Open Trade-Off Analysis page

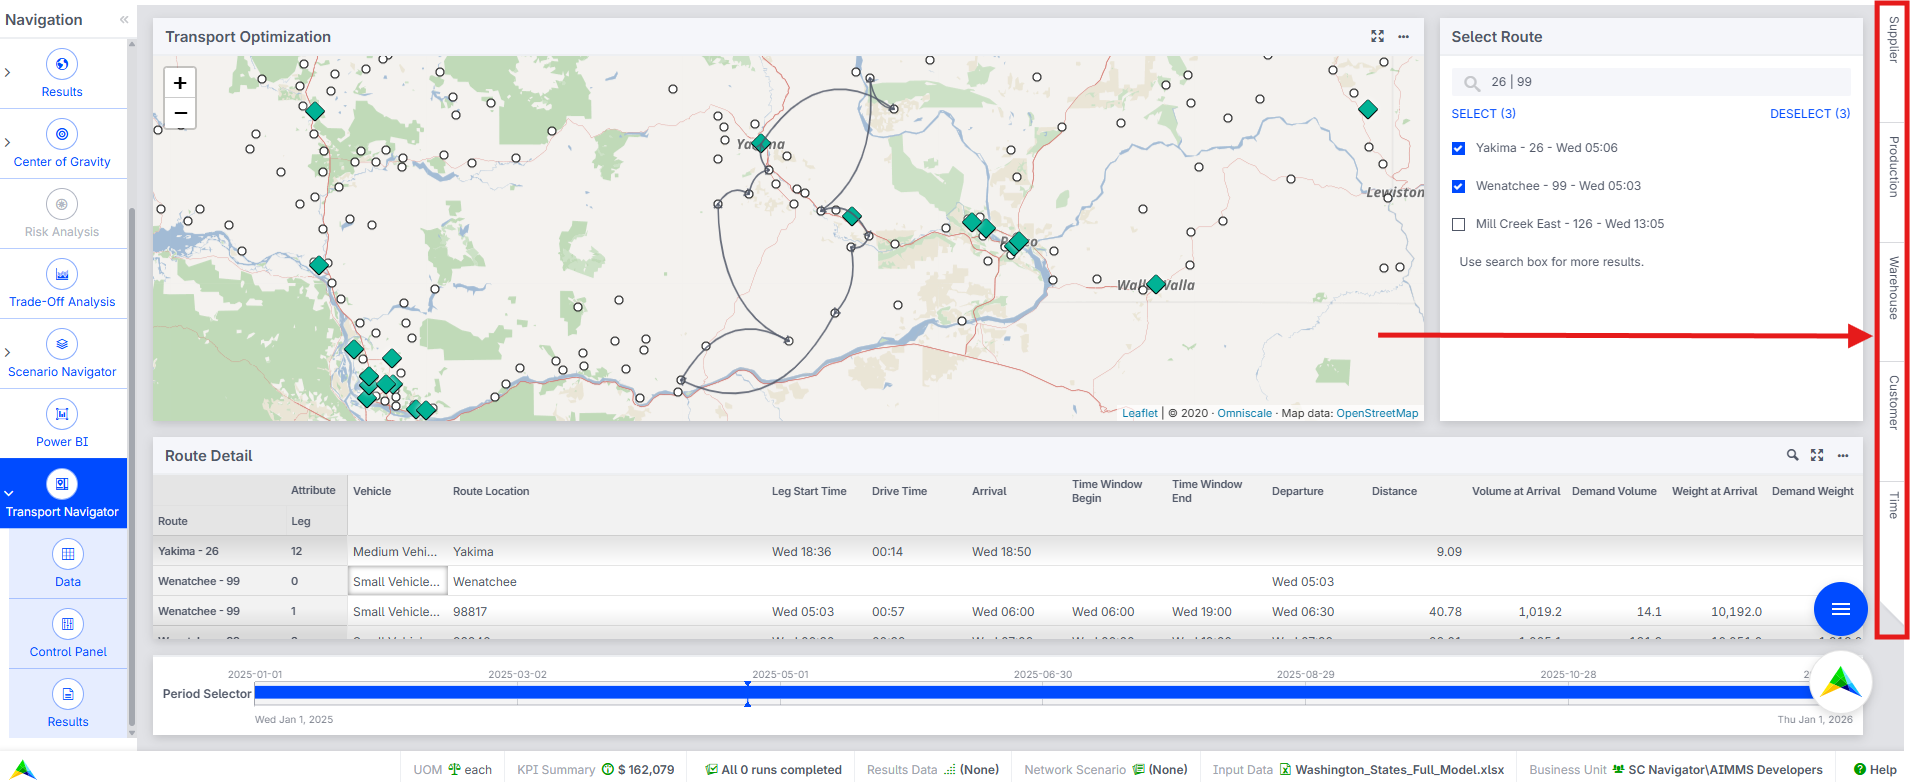(x=62, y=284)
